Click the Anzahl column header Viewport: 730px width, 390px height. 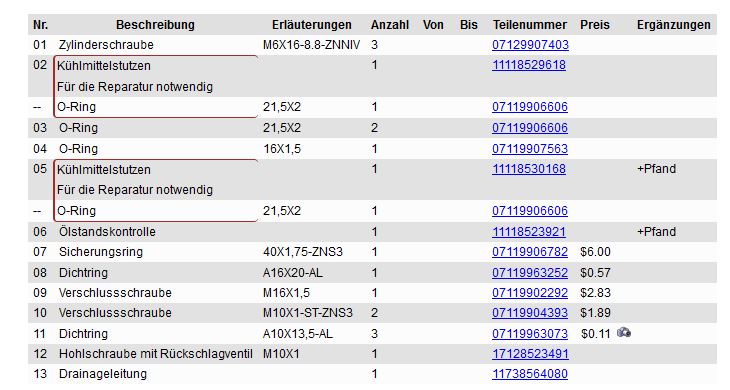click(x=390, y=25)
